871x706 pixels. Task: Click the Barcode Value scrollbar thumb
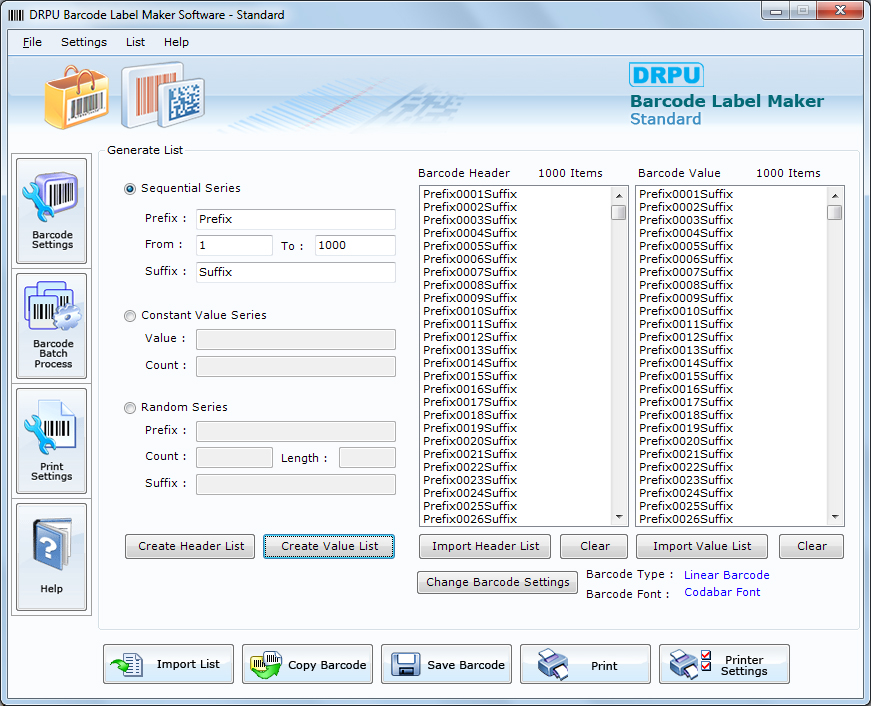834,213
